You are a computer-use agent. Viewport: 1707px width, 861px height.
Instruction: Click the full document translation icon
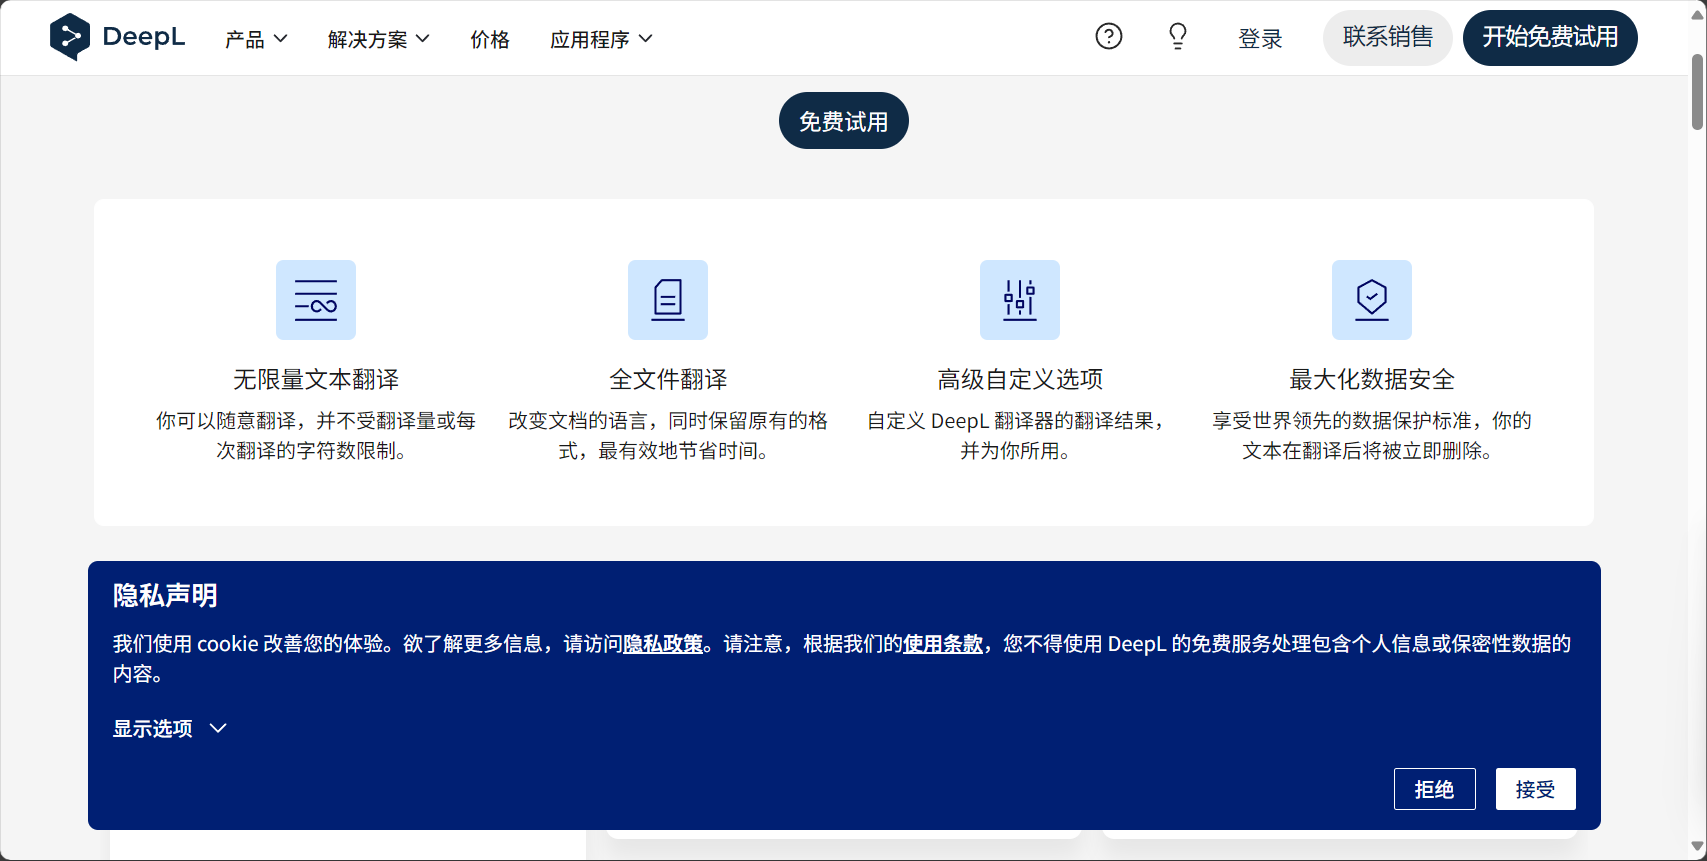pyautogui.click(x=668, y=300)
